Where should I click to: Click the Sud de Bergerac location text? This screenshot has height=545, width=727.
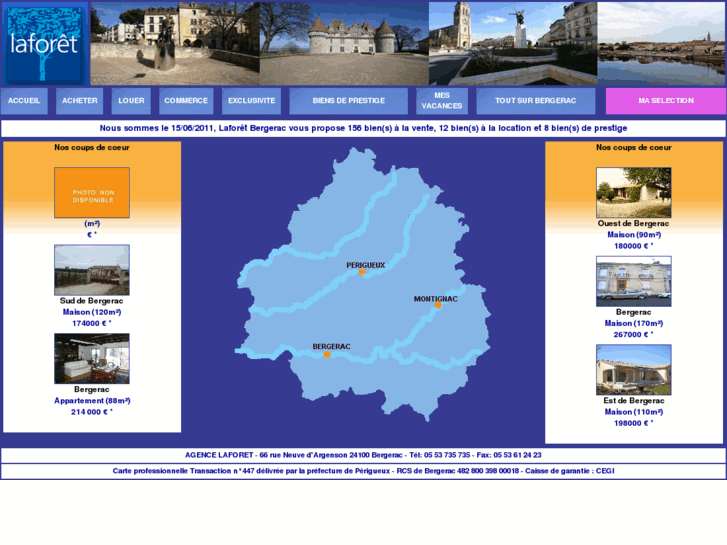point(91,301)
